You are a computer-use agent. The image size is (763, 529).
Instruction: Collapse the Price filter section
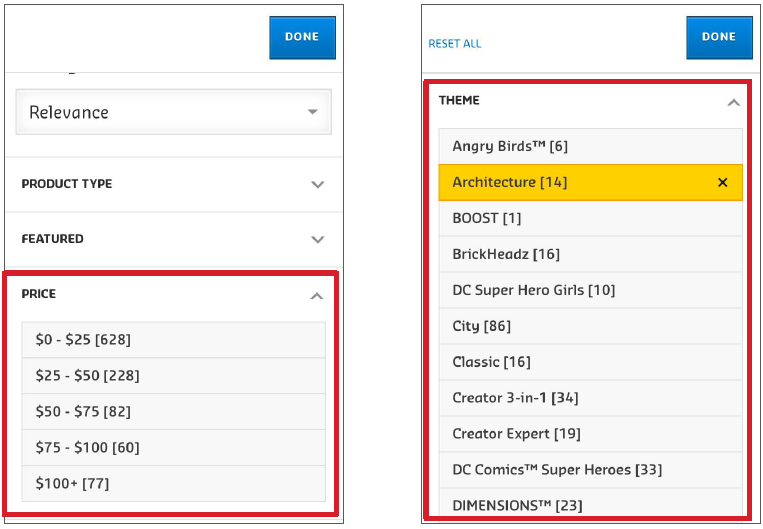tap(317, 295)
